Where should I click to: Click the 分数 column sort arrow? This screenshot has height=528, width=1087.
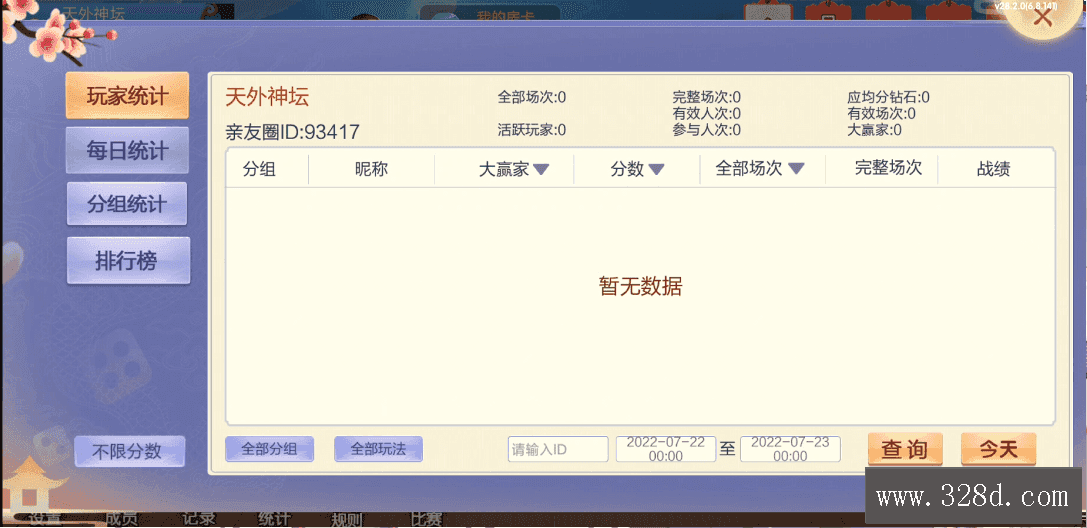pos(656,170)
